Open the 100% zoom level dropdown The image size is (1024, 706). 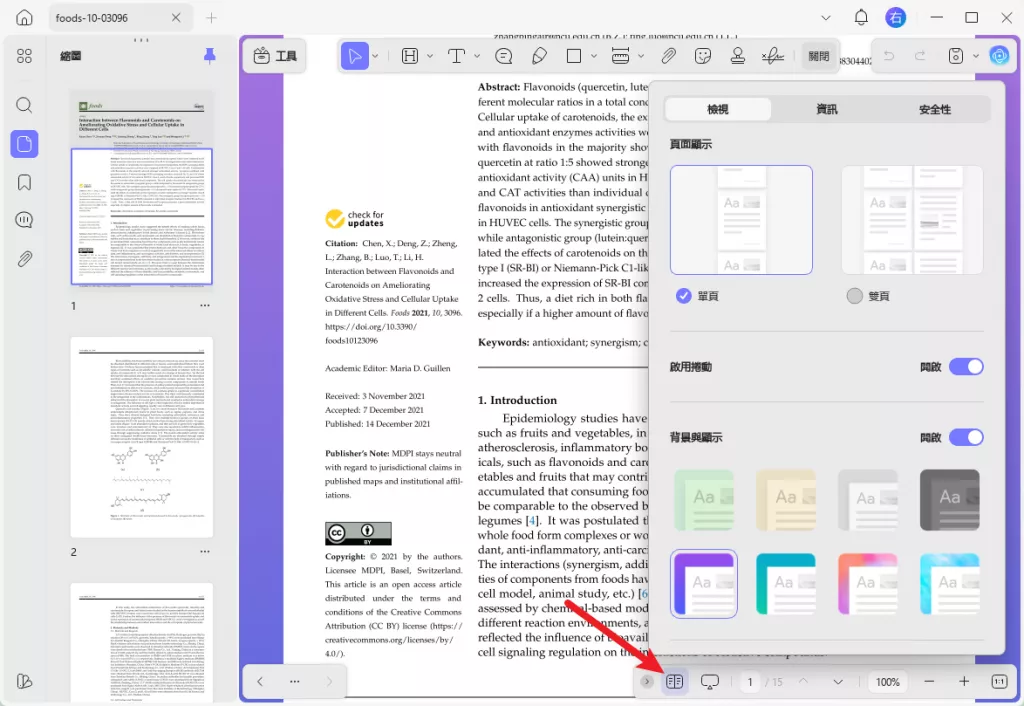pos(888,682)
